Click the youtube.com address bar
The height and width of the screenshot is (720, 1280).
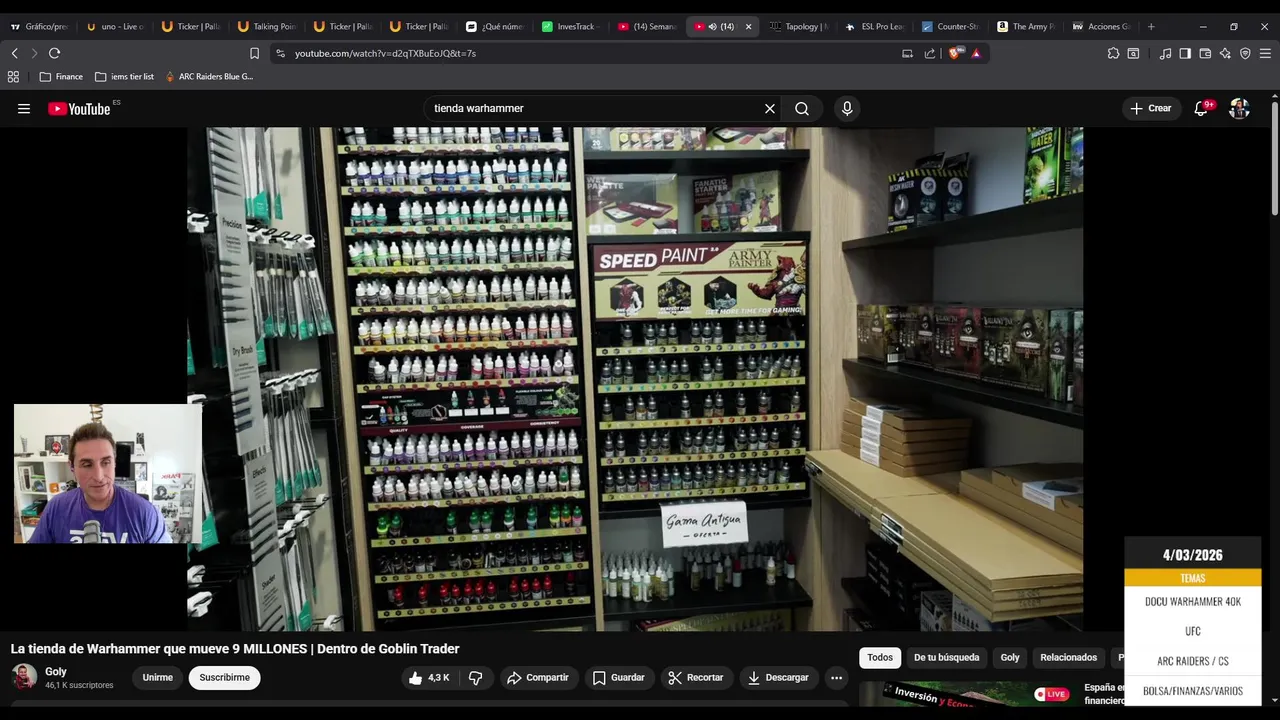[x=590, y=53]
